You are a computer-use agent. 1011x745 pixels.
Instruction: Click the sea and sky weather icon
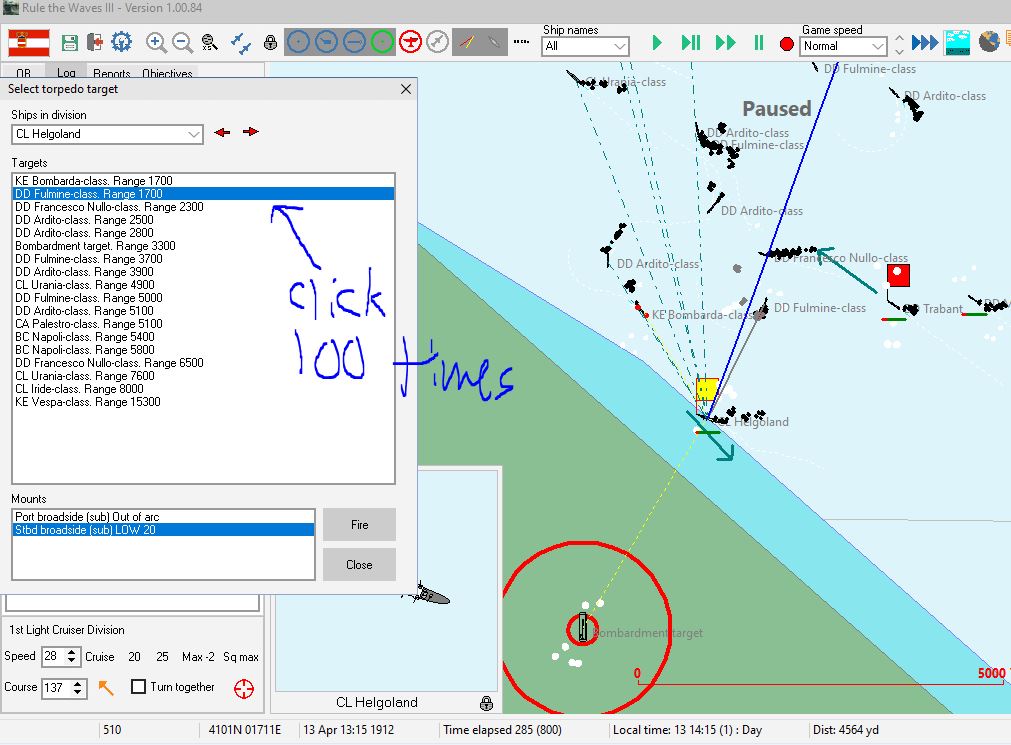click(x=957, y=43)
